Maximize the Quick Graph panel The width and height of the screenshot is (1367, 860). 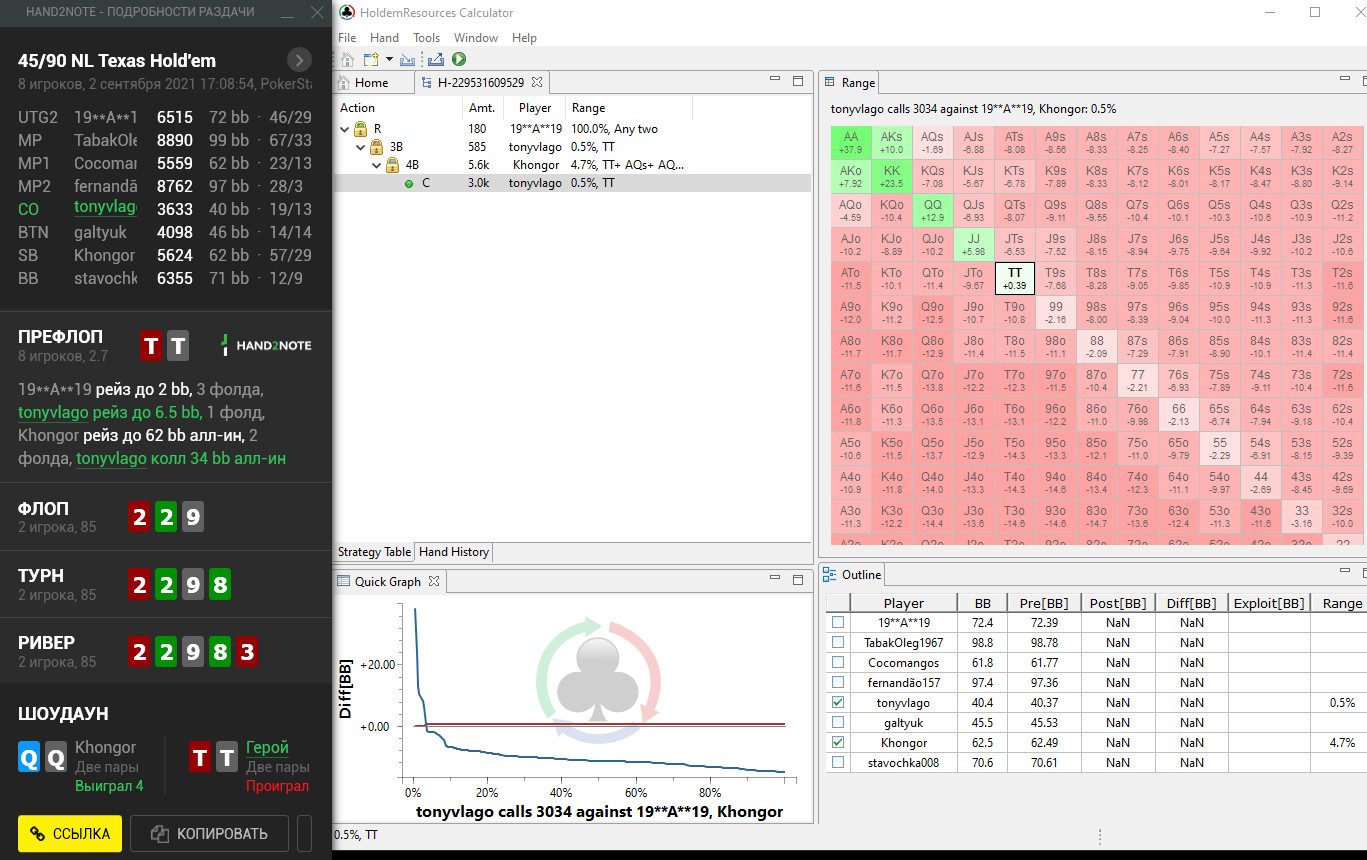tap(798, 578)
